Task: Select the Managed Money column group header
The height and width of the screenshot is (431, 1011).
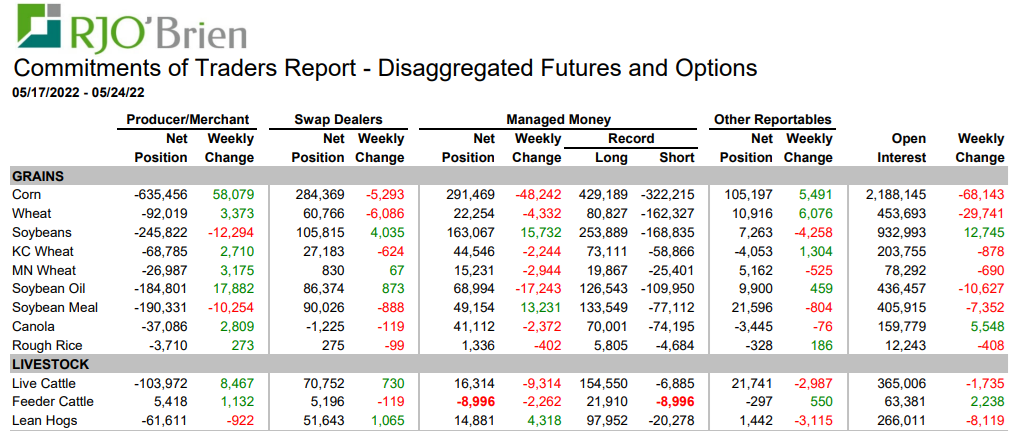Action: [558, 120]
